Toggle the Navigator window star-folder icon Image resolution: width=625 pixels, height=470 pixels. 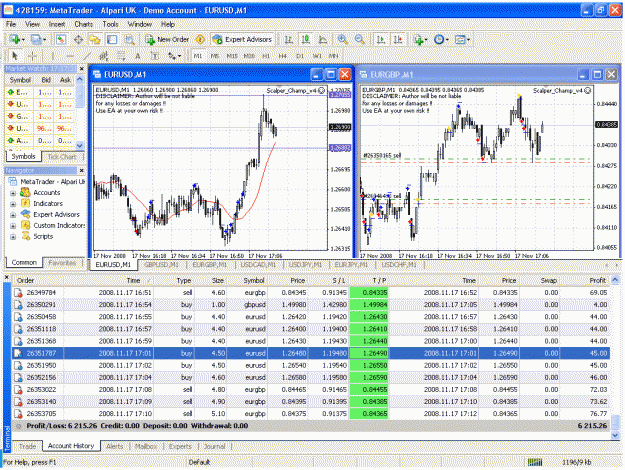tap(95, 39)
